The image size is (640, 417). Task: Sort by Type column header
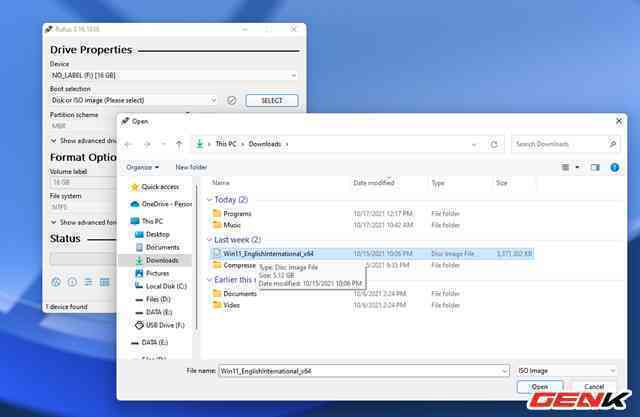coord(438,183)
